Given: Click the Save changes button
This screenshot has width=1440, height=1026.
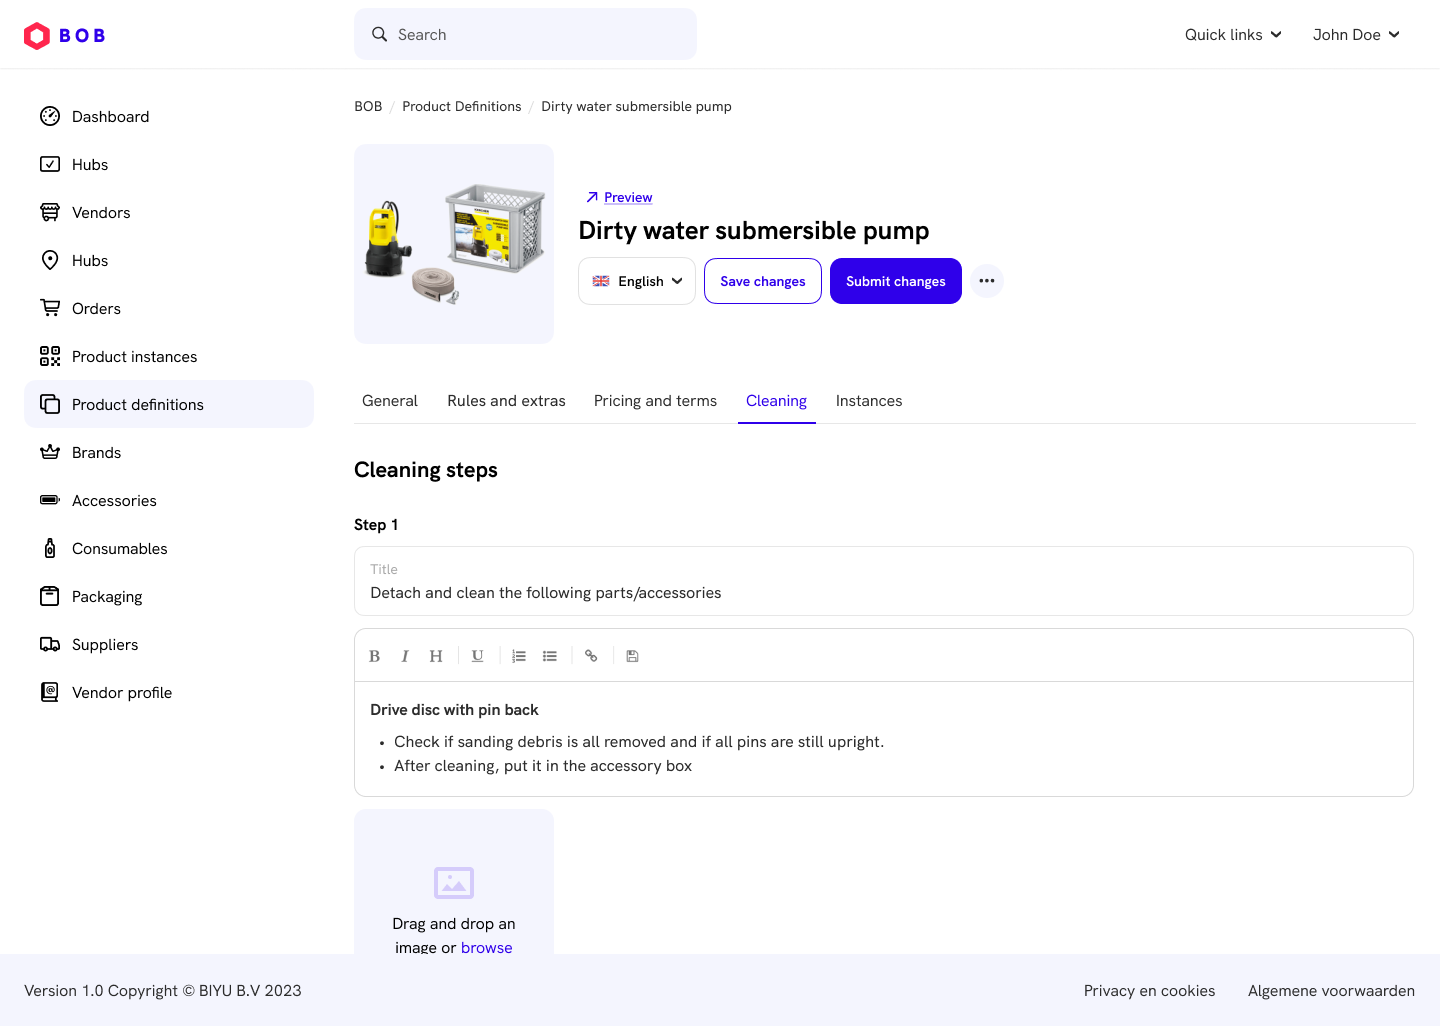Looking at the screenshot, I should (763, 281).
